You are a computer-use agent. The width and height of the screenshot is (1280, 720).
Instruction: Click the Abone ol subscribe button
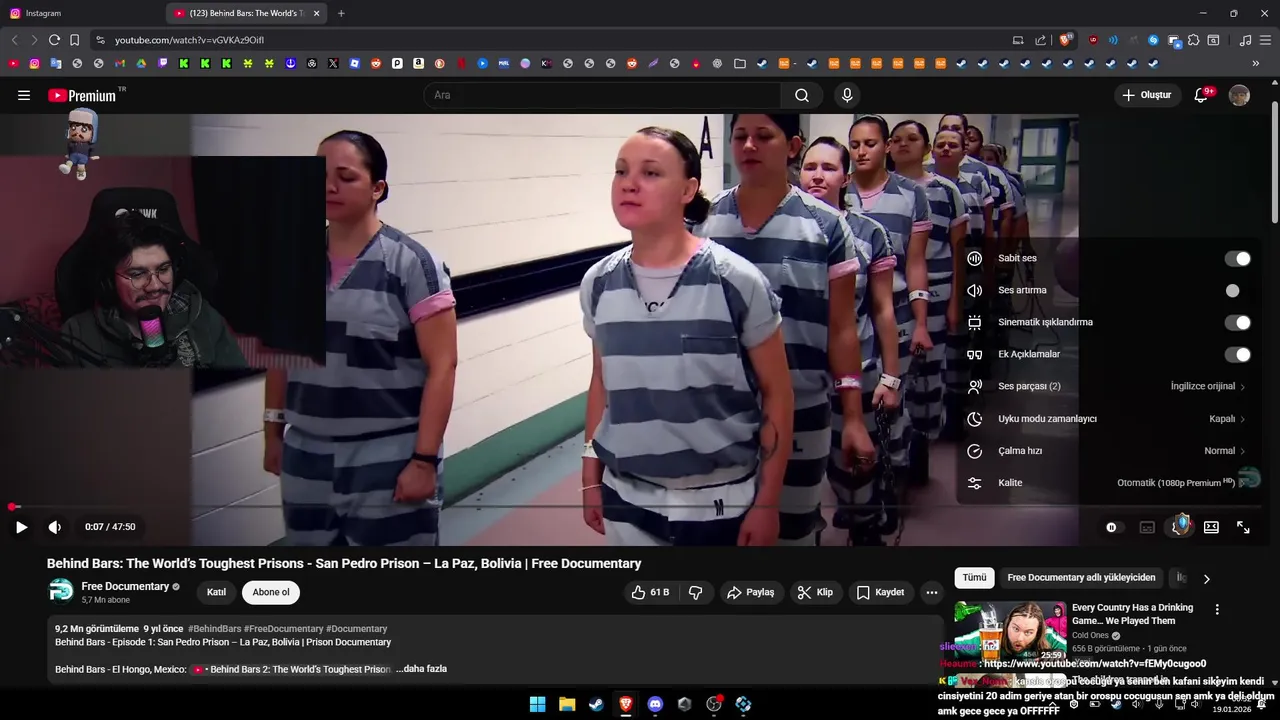click(x=271, y=592)
